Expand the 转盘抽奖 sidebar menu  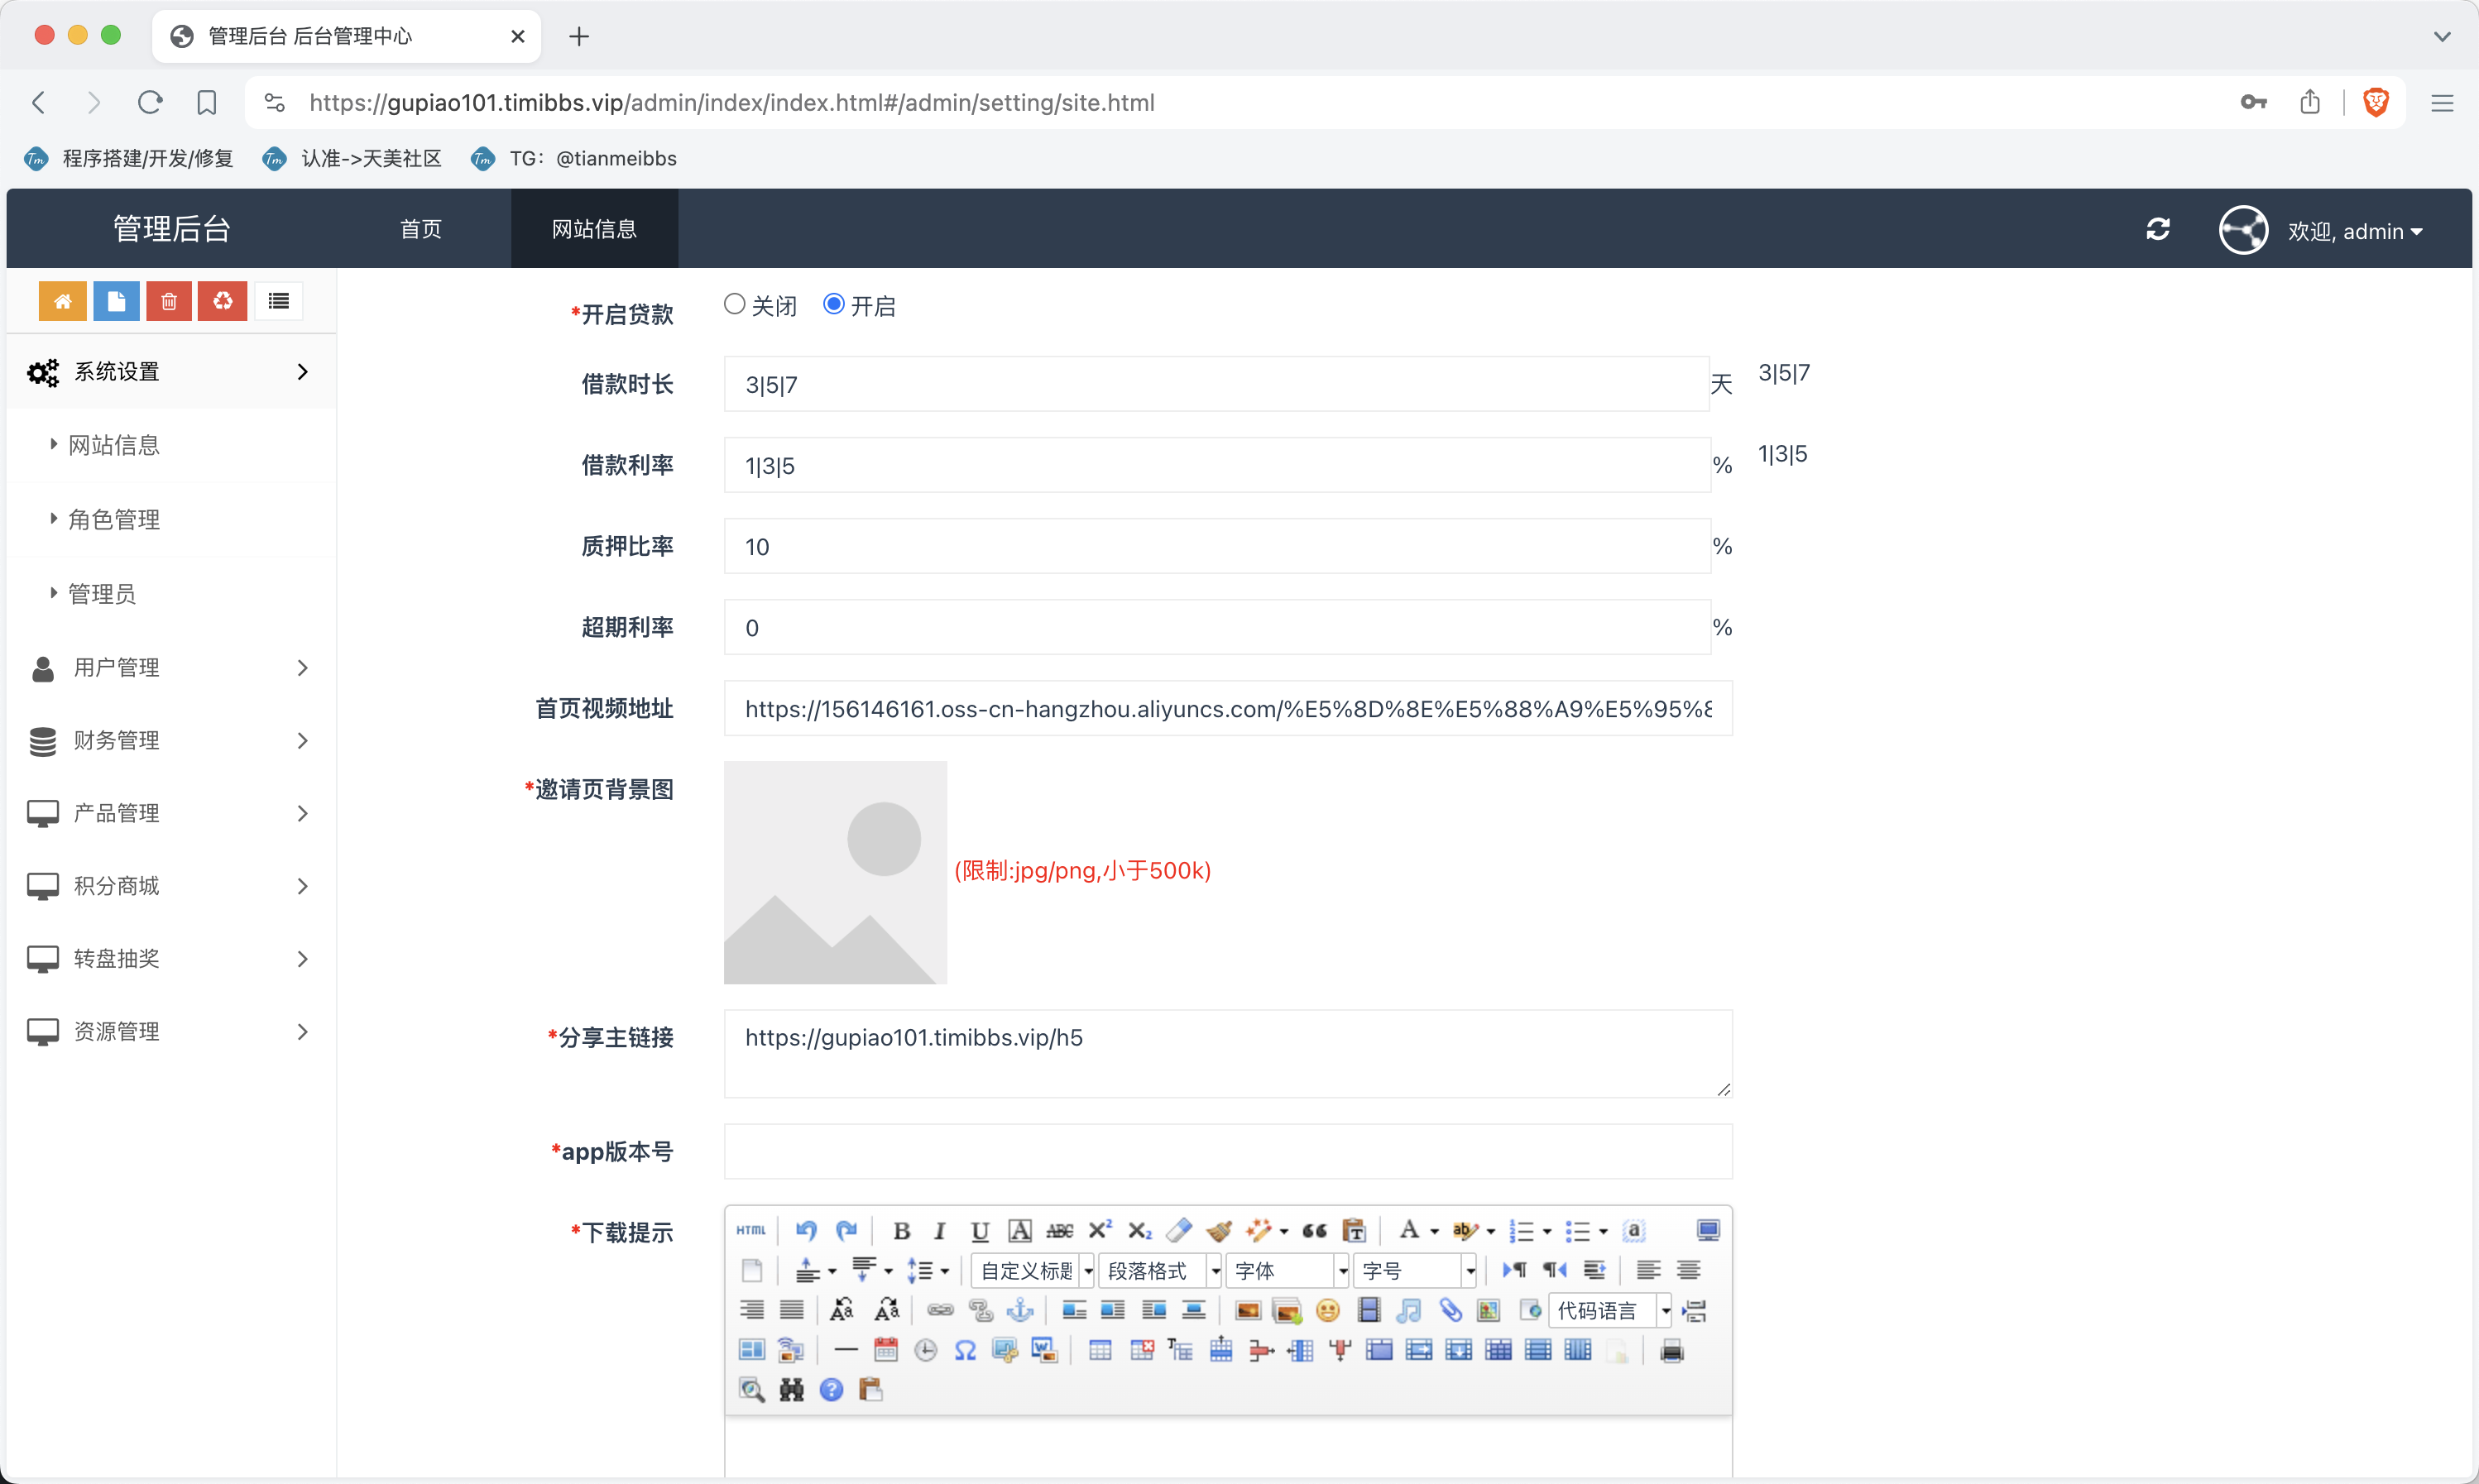171,960
